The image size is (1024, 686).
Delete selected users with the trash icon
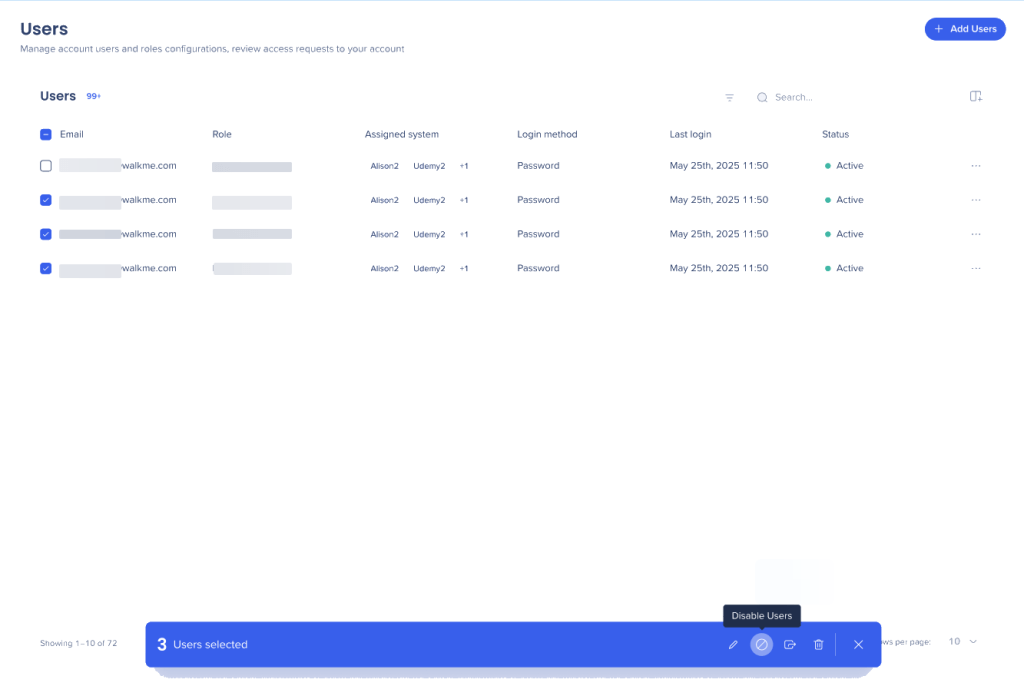(818, 645)
